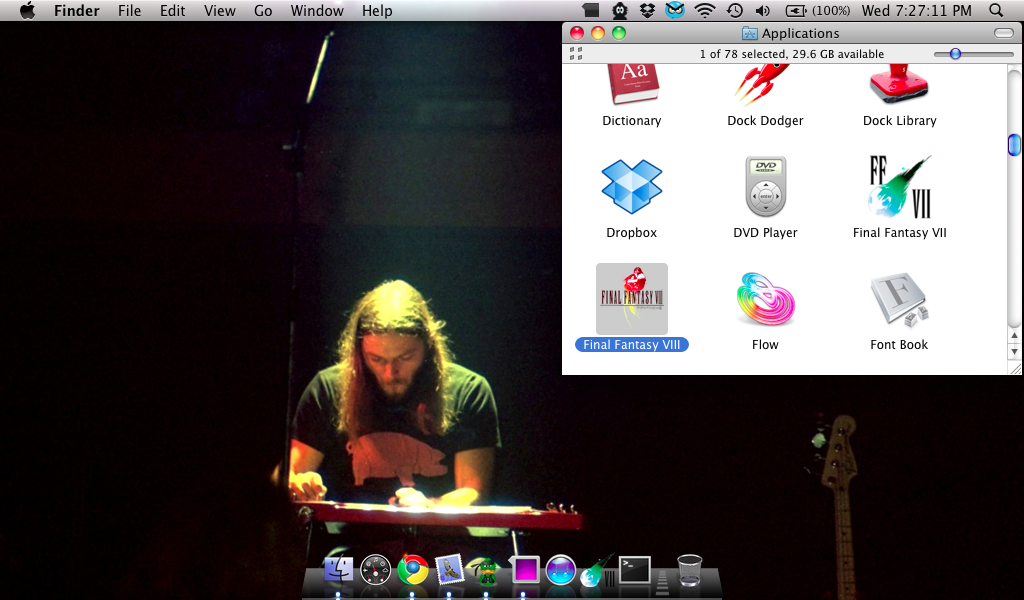
Task: Click the 'Final Fantasy VIII' label
Action: coord(632,345)
